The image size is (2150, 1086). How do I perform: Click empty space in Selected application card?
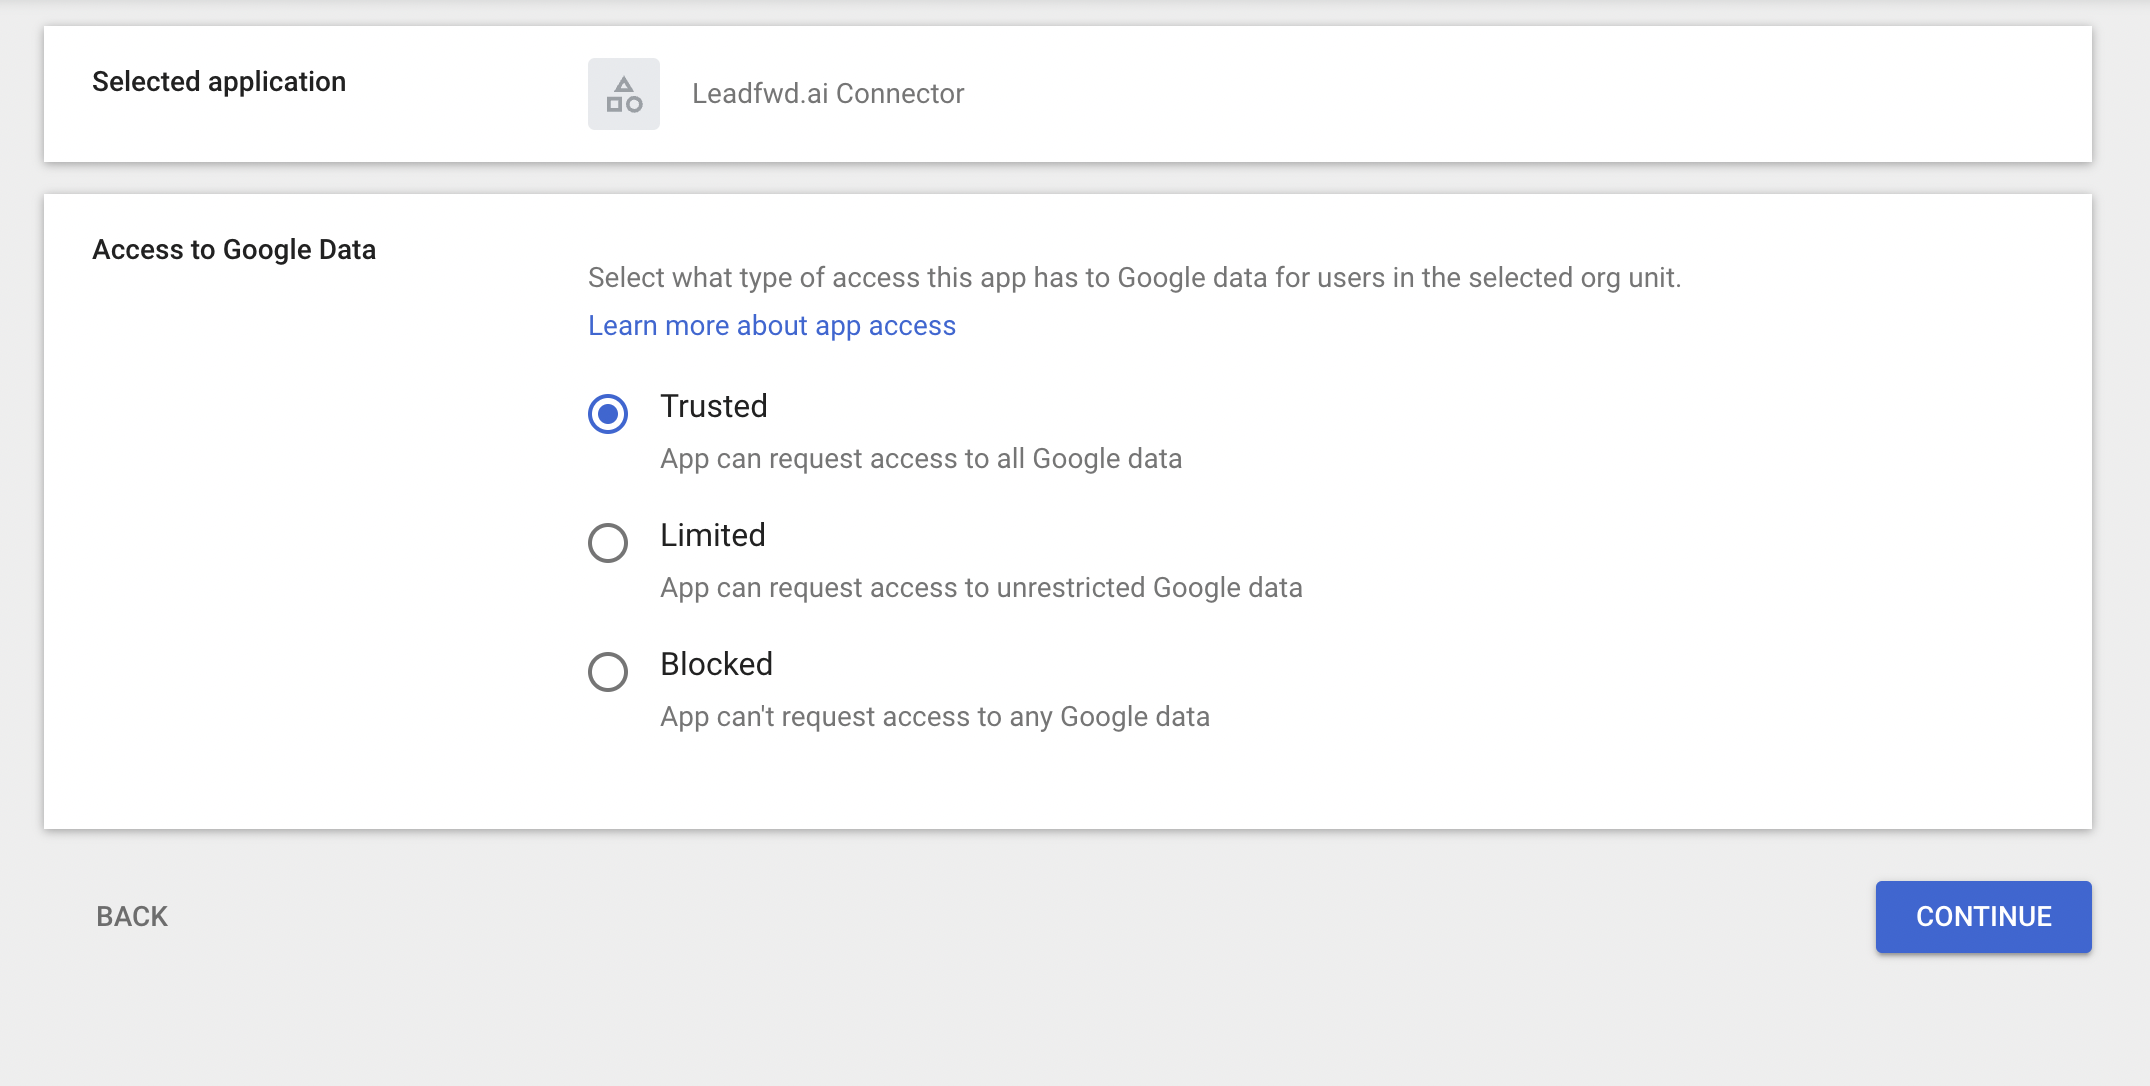(x=1500, y=94)
